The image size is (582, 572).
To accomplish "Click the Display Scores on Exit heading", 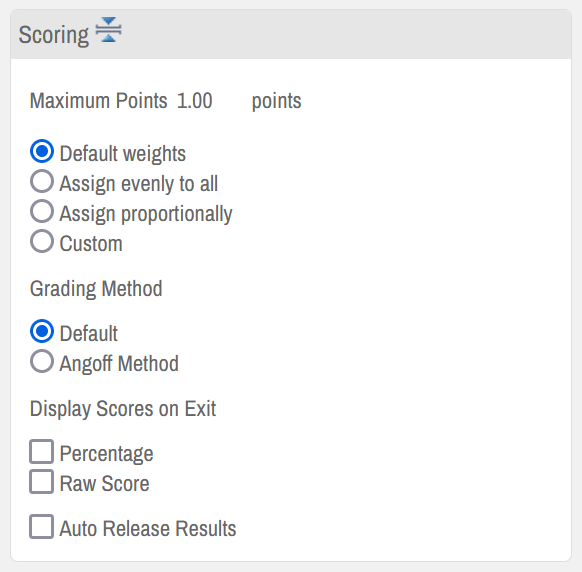I will (123, 409).
